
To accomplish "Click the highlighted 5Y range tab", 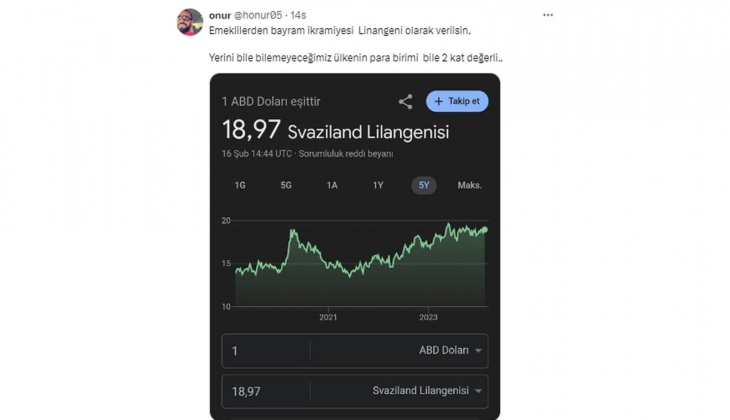I will coord(424,185).
